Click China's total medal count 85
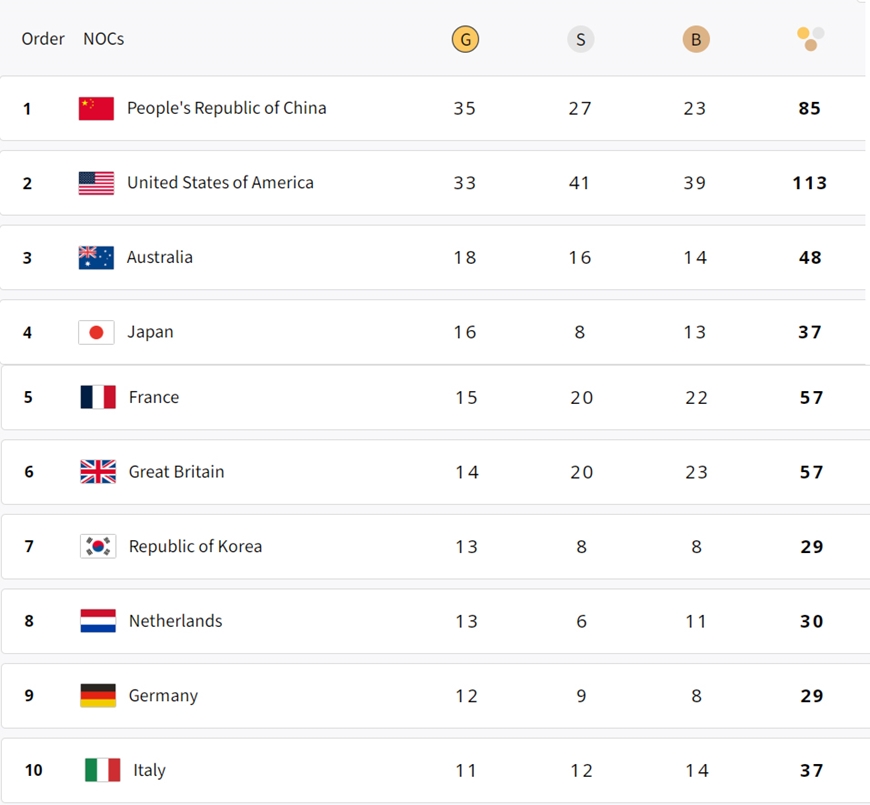The width and height of the screenshot is (870, 805). (x=810, y=108)
